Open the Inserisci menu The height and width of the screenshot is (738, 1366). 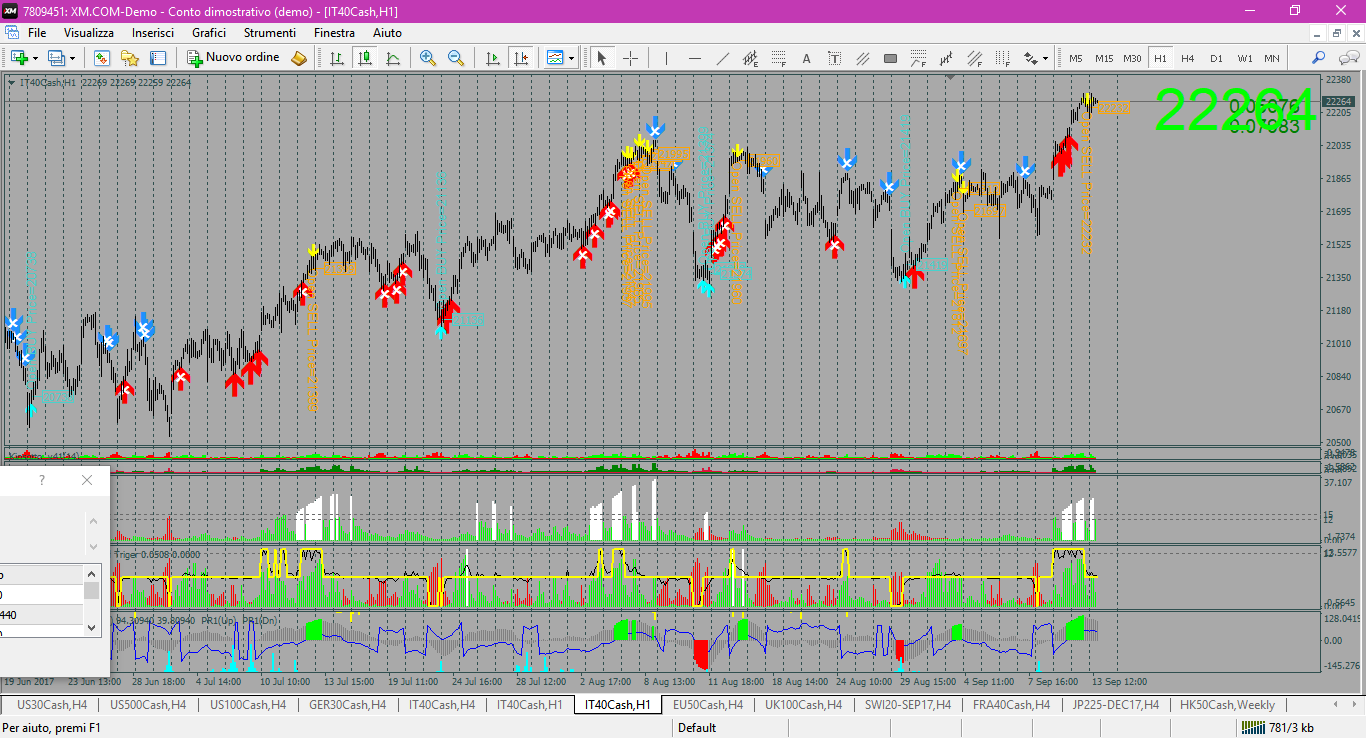[x=153, y=33]
